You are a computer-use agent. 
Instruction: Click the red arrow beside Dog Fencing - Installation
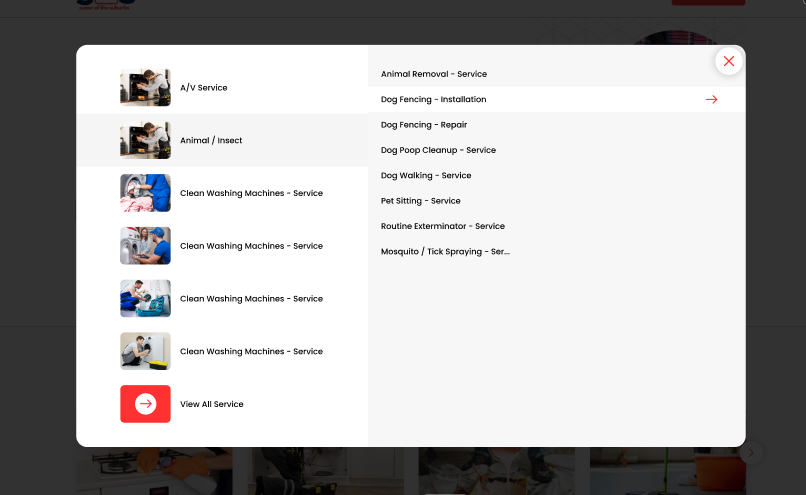click(711, 100)
